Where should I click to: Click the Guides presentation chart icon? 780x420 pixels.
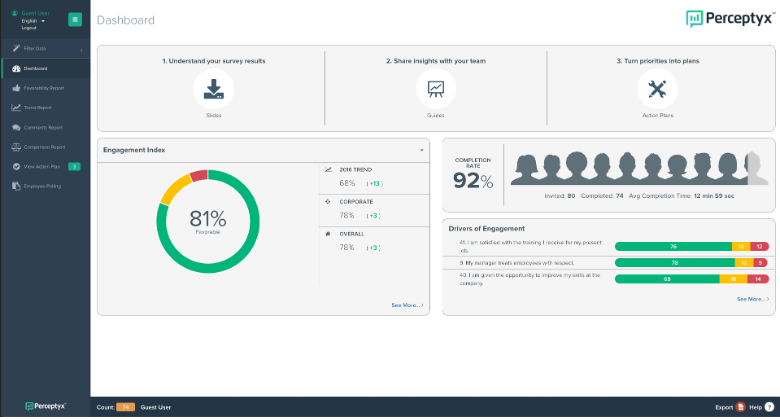(435, 89)
